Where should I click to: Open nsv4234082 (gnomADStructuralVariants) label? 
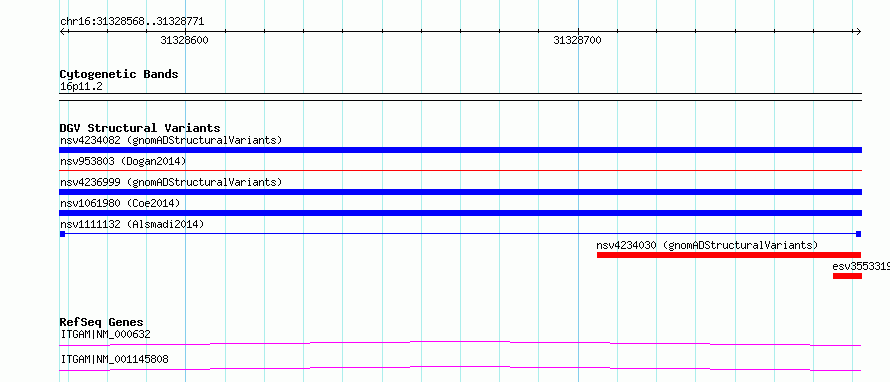point(171,140)
